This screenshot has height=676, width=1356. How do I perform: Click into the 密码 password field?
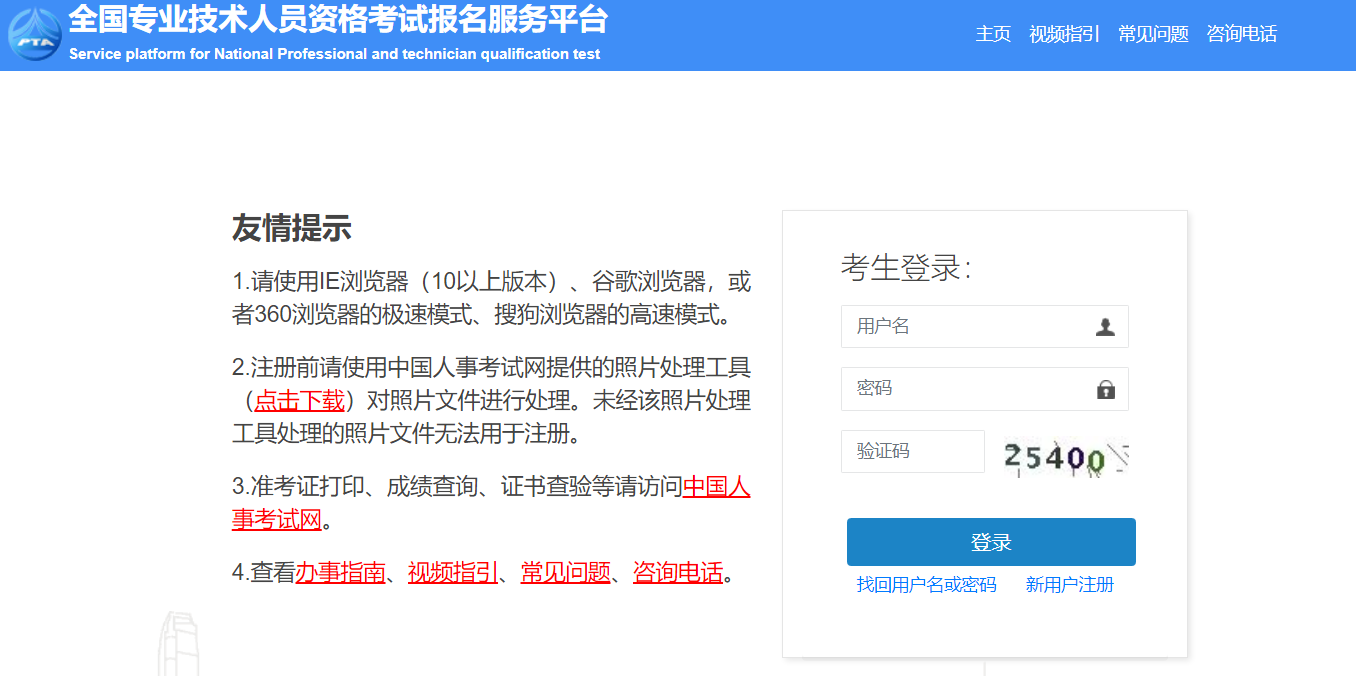[x=965, y=389]
